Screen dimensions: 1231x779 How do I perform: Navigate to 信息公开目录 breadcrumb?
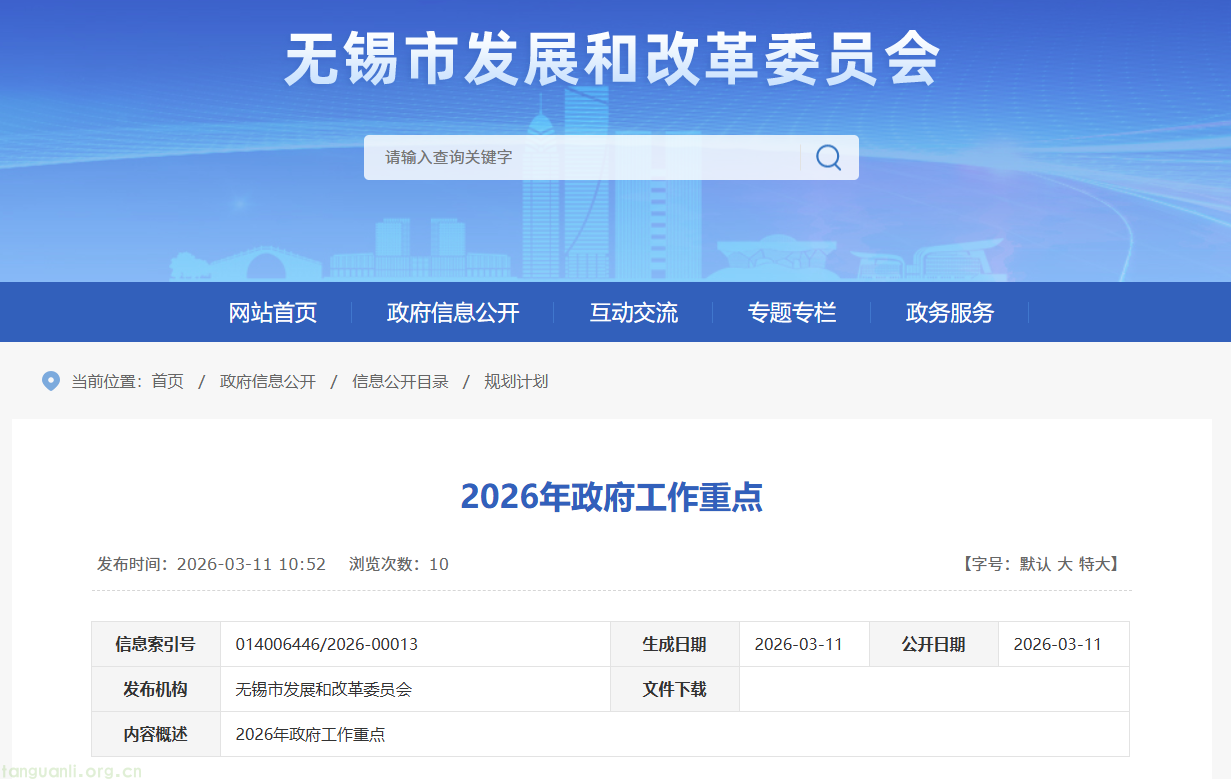[400, 381]
